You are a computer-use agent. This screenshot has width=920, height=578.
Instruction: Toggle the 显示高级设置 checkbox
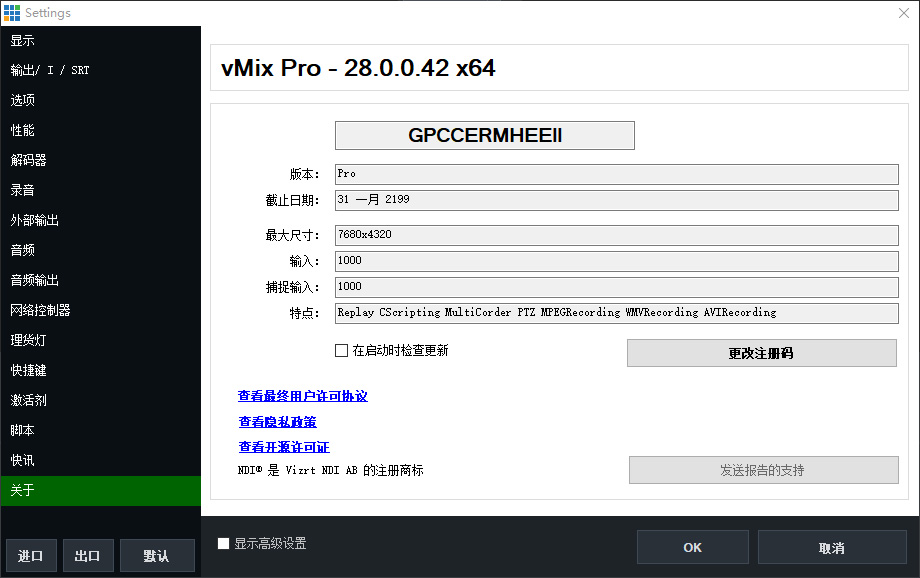222,543
